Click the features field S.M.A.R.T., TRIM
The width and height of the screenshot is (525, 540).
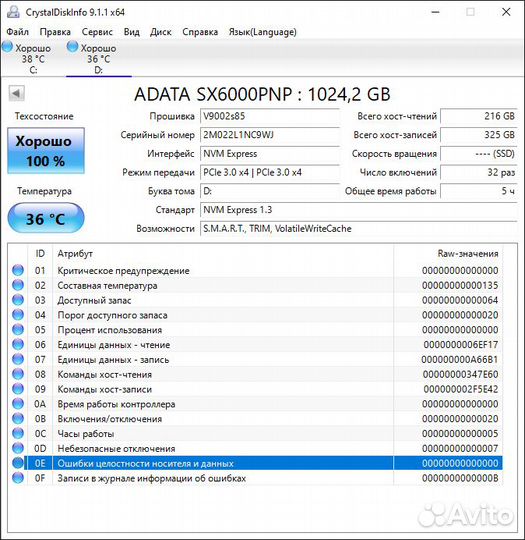click(x=359, y=228)
